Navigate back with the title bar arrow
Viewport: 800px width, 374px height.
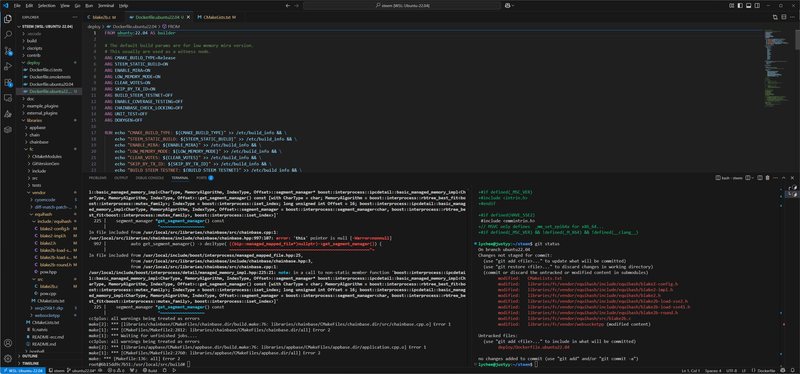288,5
